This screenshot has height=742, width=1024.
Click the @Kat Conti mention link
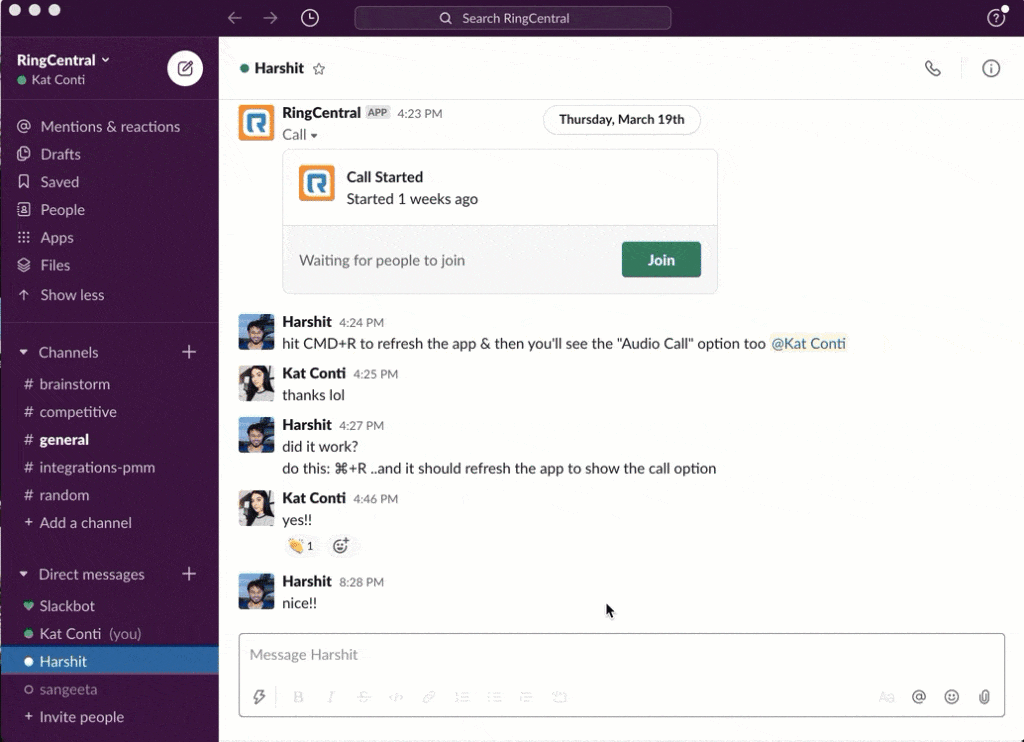tap(808, 344)
